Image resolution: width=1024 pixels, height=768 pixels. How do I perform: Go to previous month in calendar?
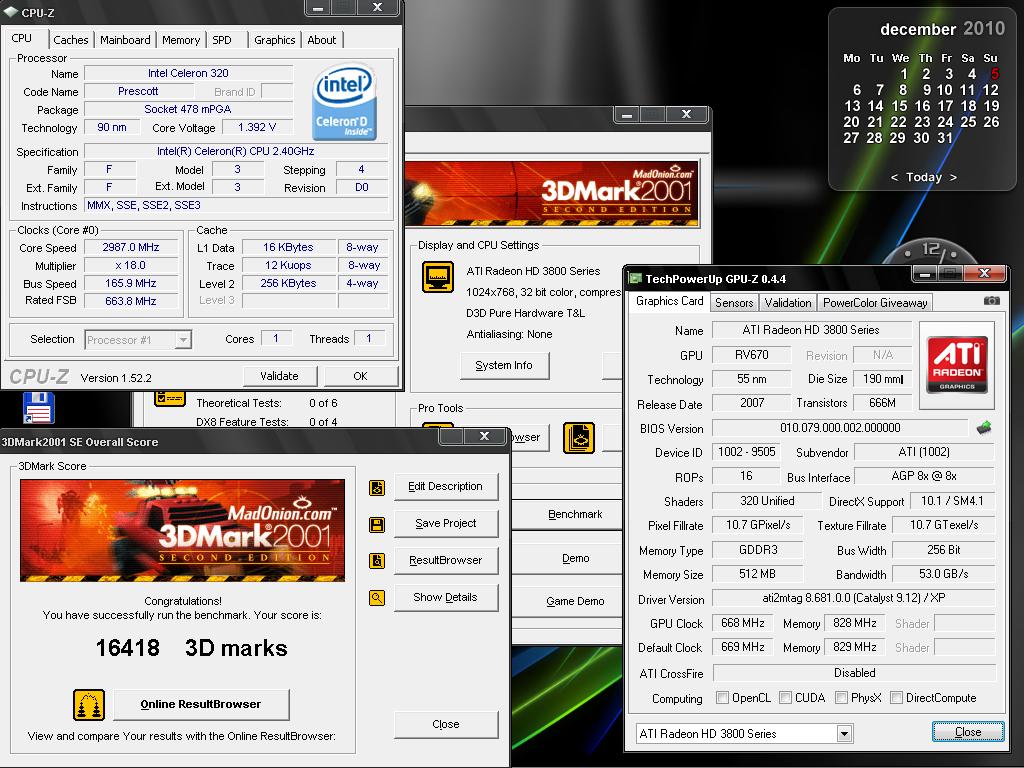tap(894, 178)
